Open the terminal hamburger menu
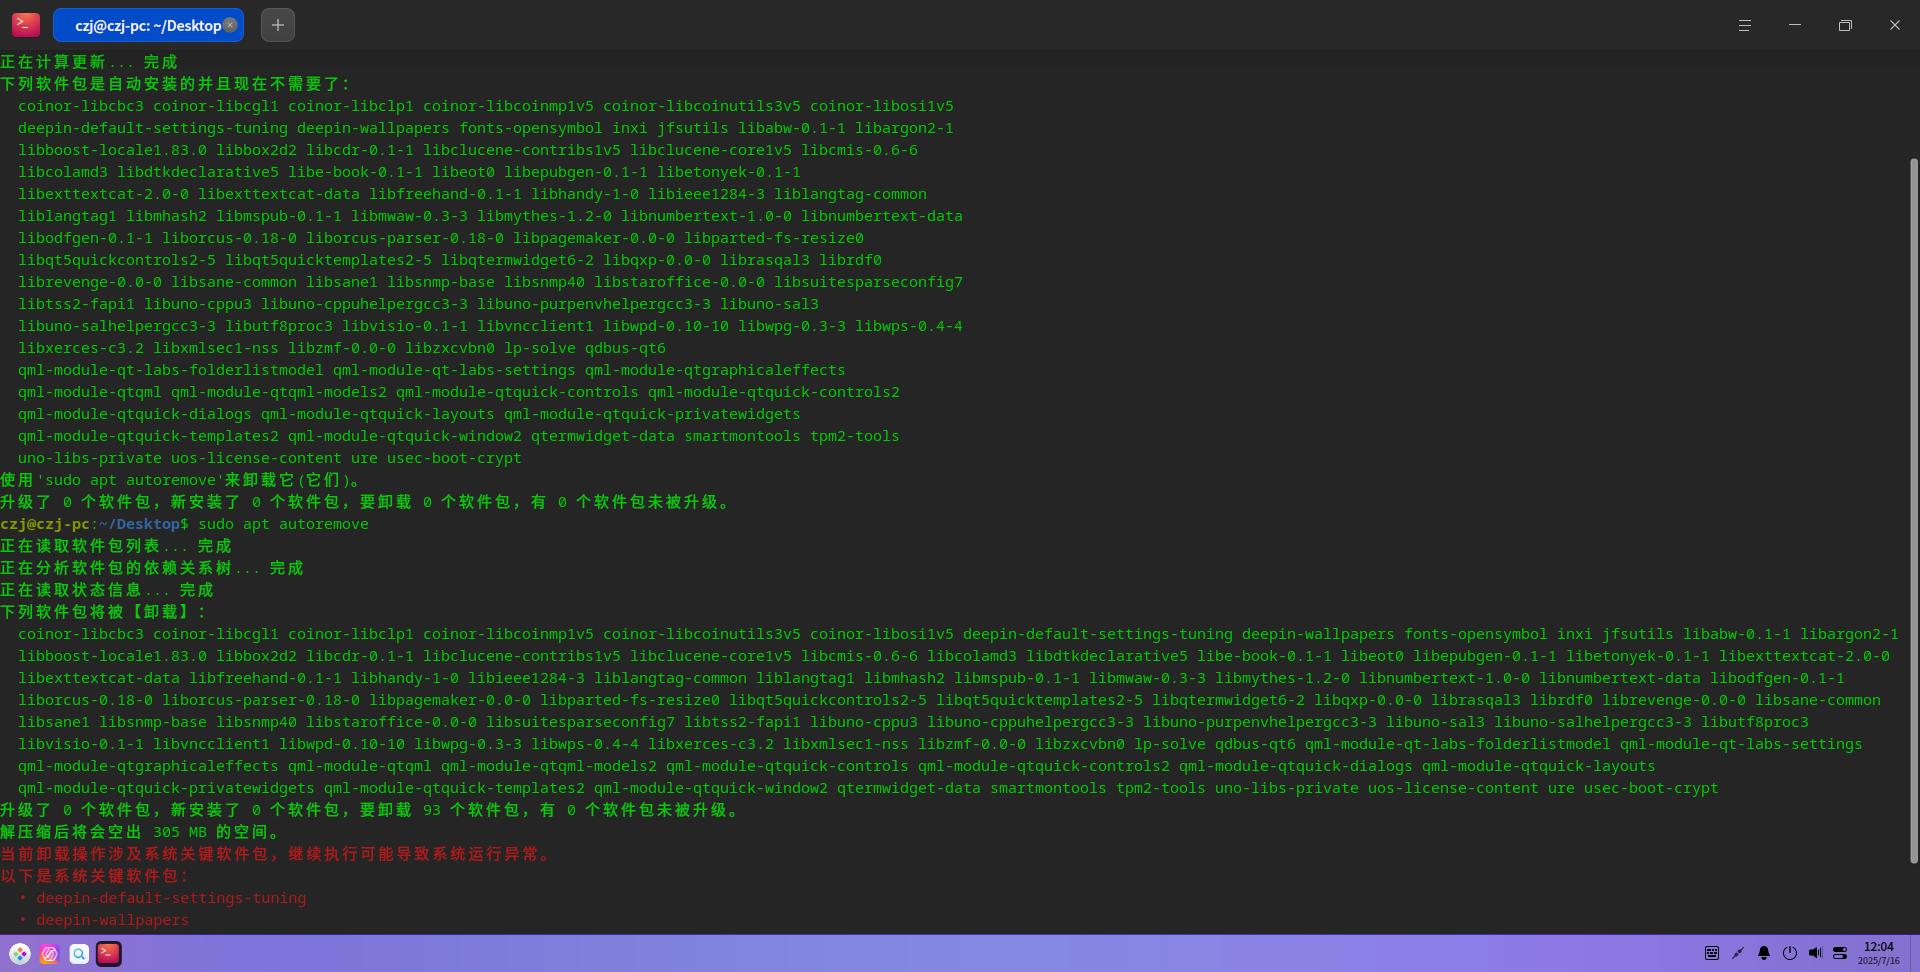Viewport: 1920px width, 972px height. (x=1745, y=25)
